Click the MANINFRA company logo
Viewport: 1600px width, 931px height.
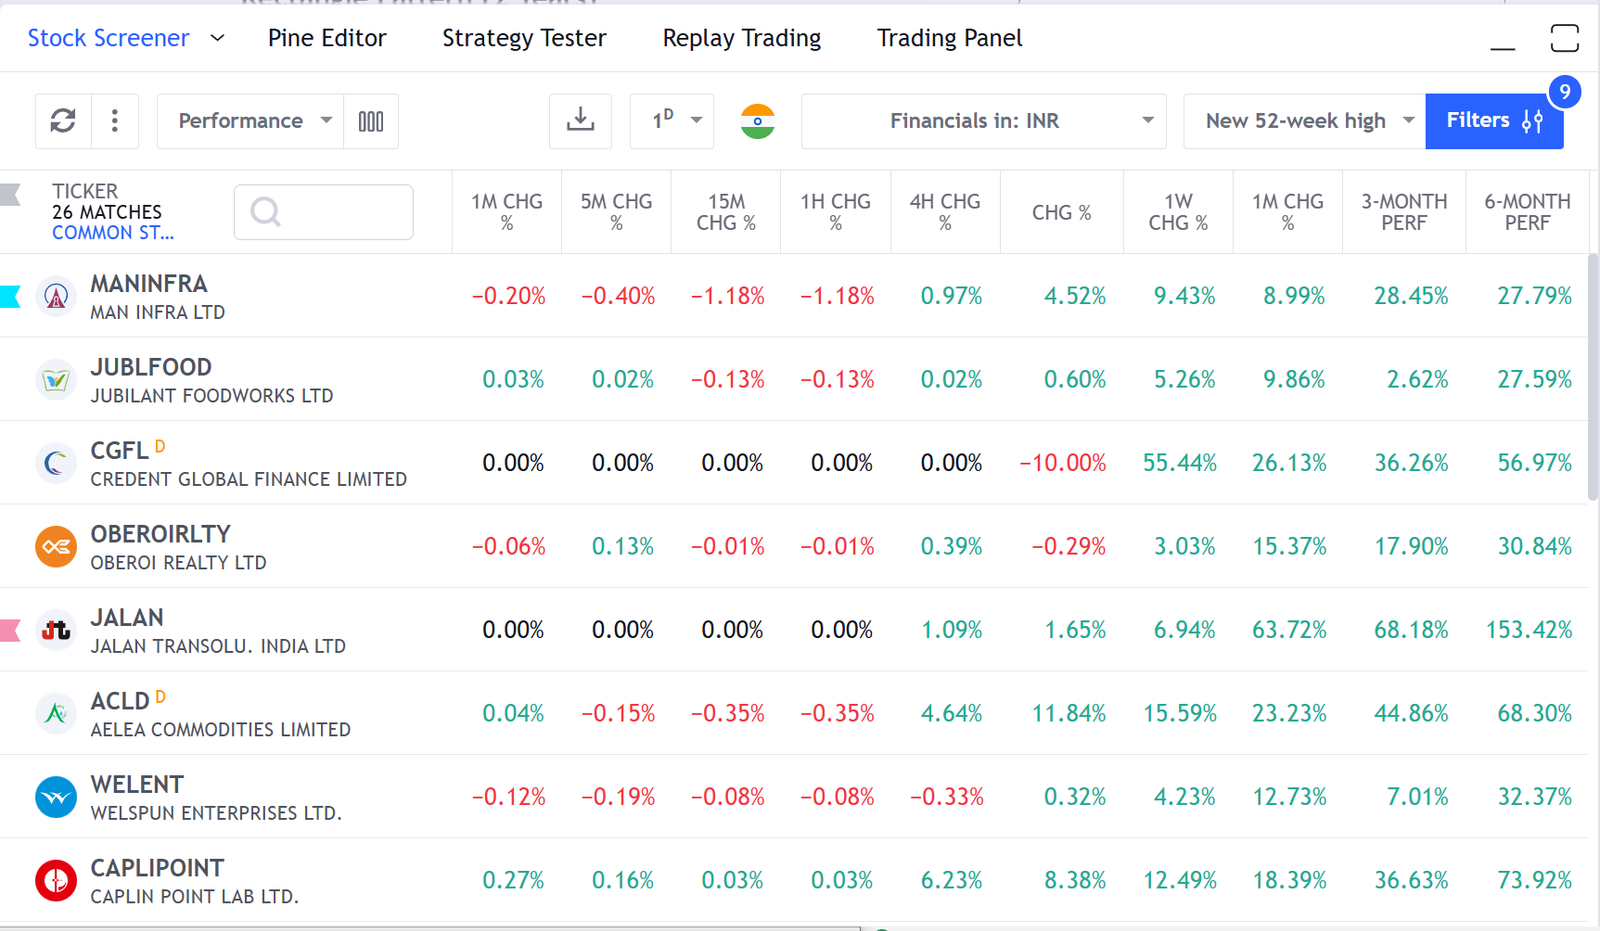56,296
